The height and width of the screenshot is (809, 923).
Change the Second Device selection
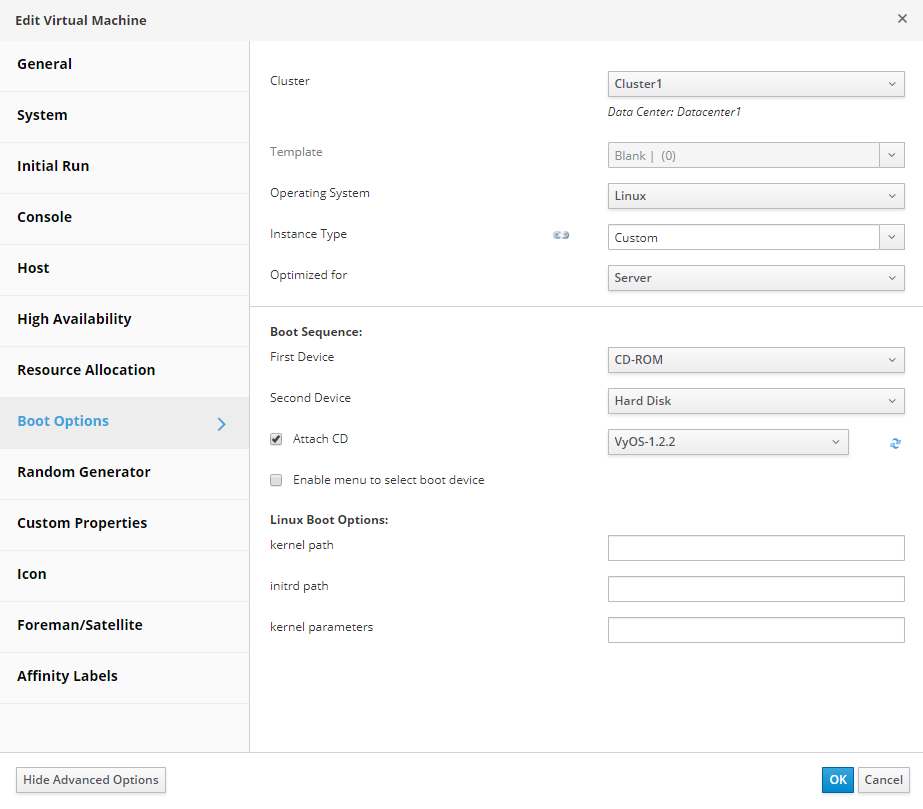[x=755, y=401]
